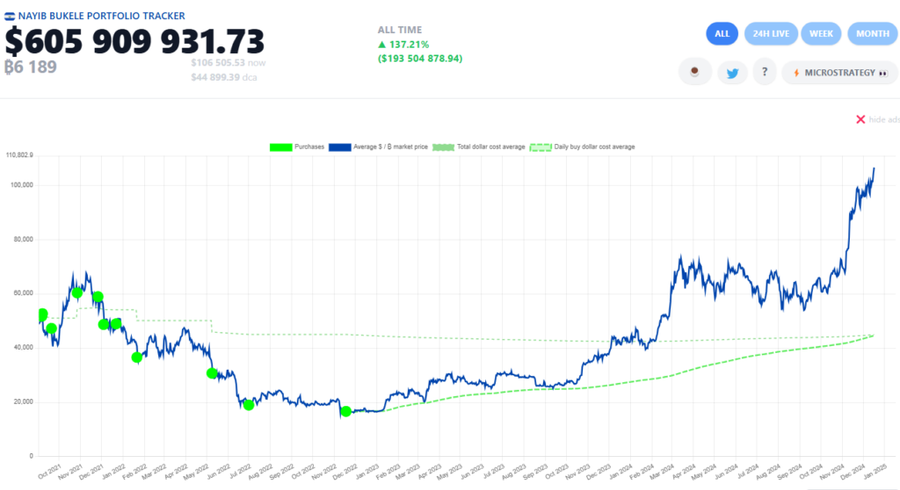The width and height of the screenshot is (900, 490).
Task: Click the 100,000 y-axis label
Action: point(22,185)
